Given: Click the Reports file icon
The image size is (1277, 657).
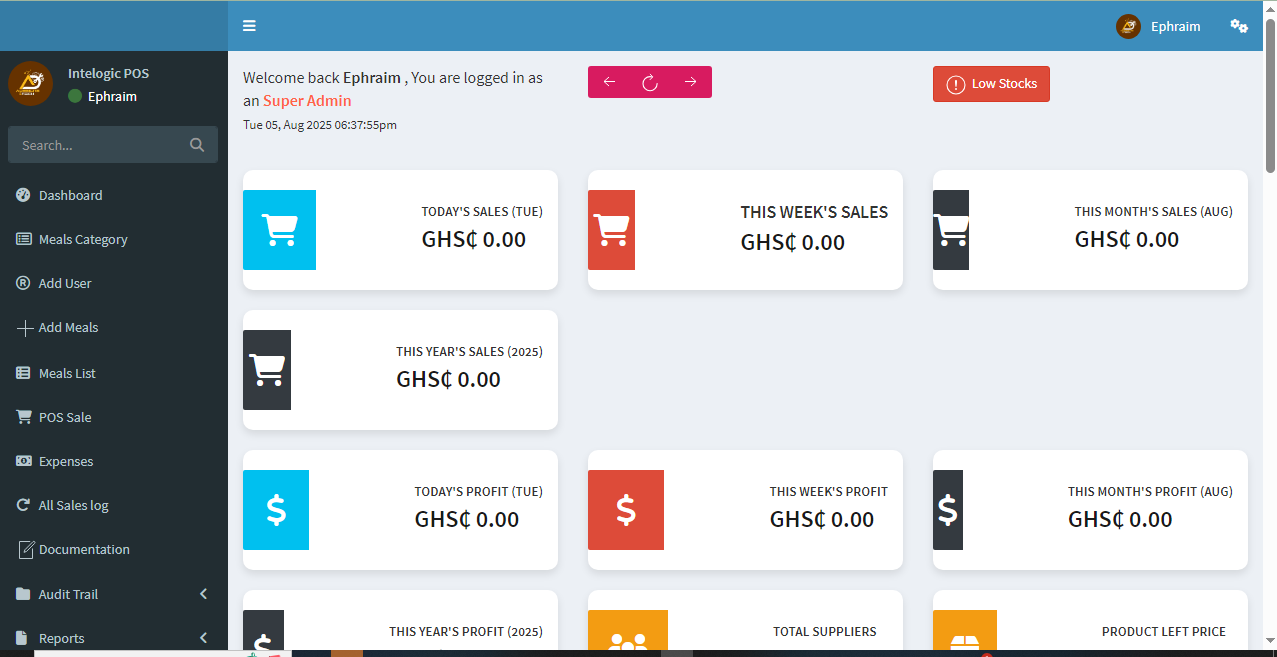Looking at the screenshot, I should click(22, 638).
